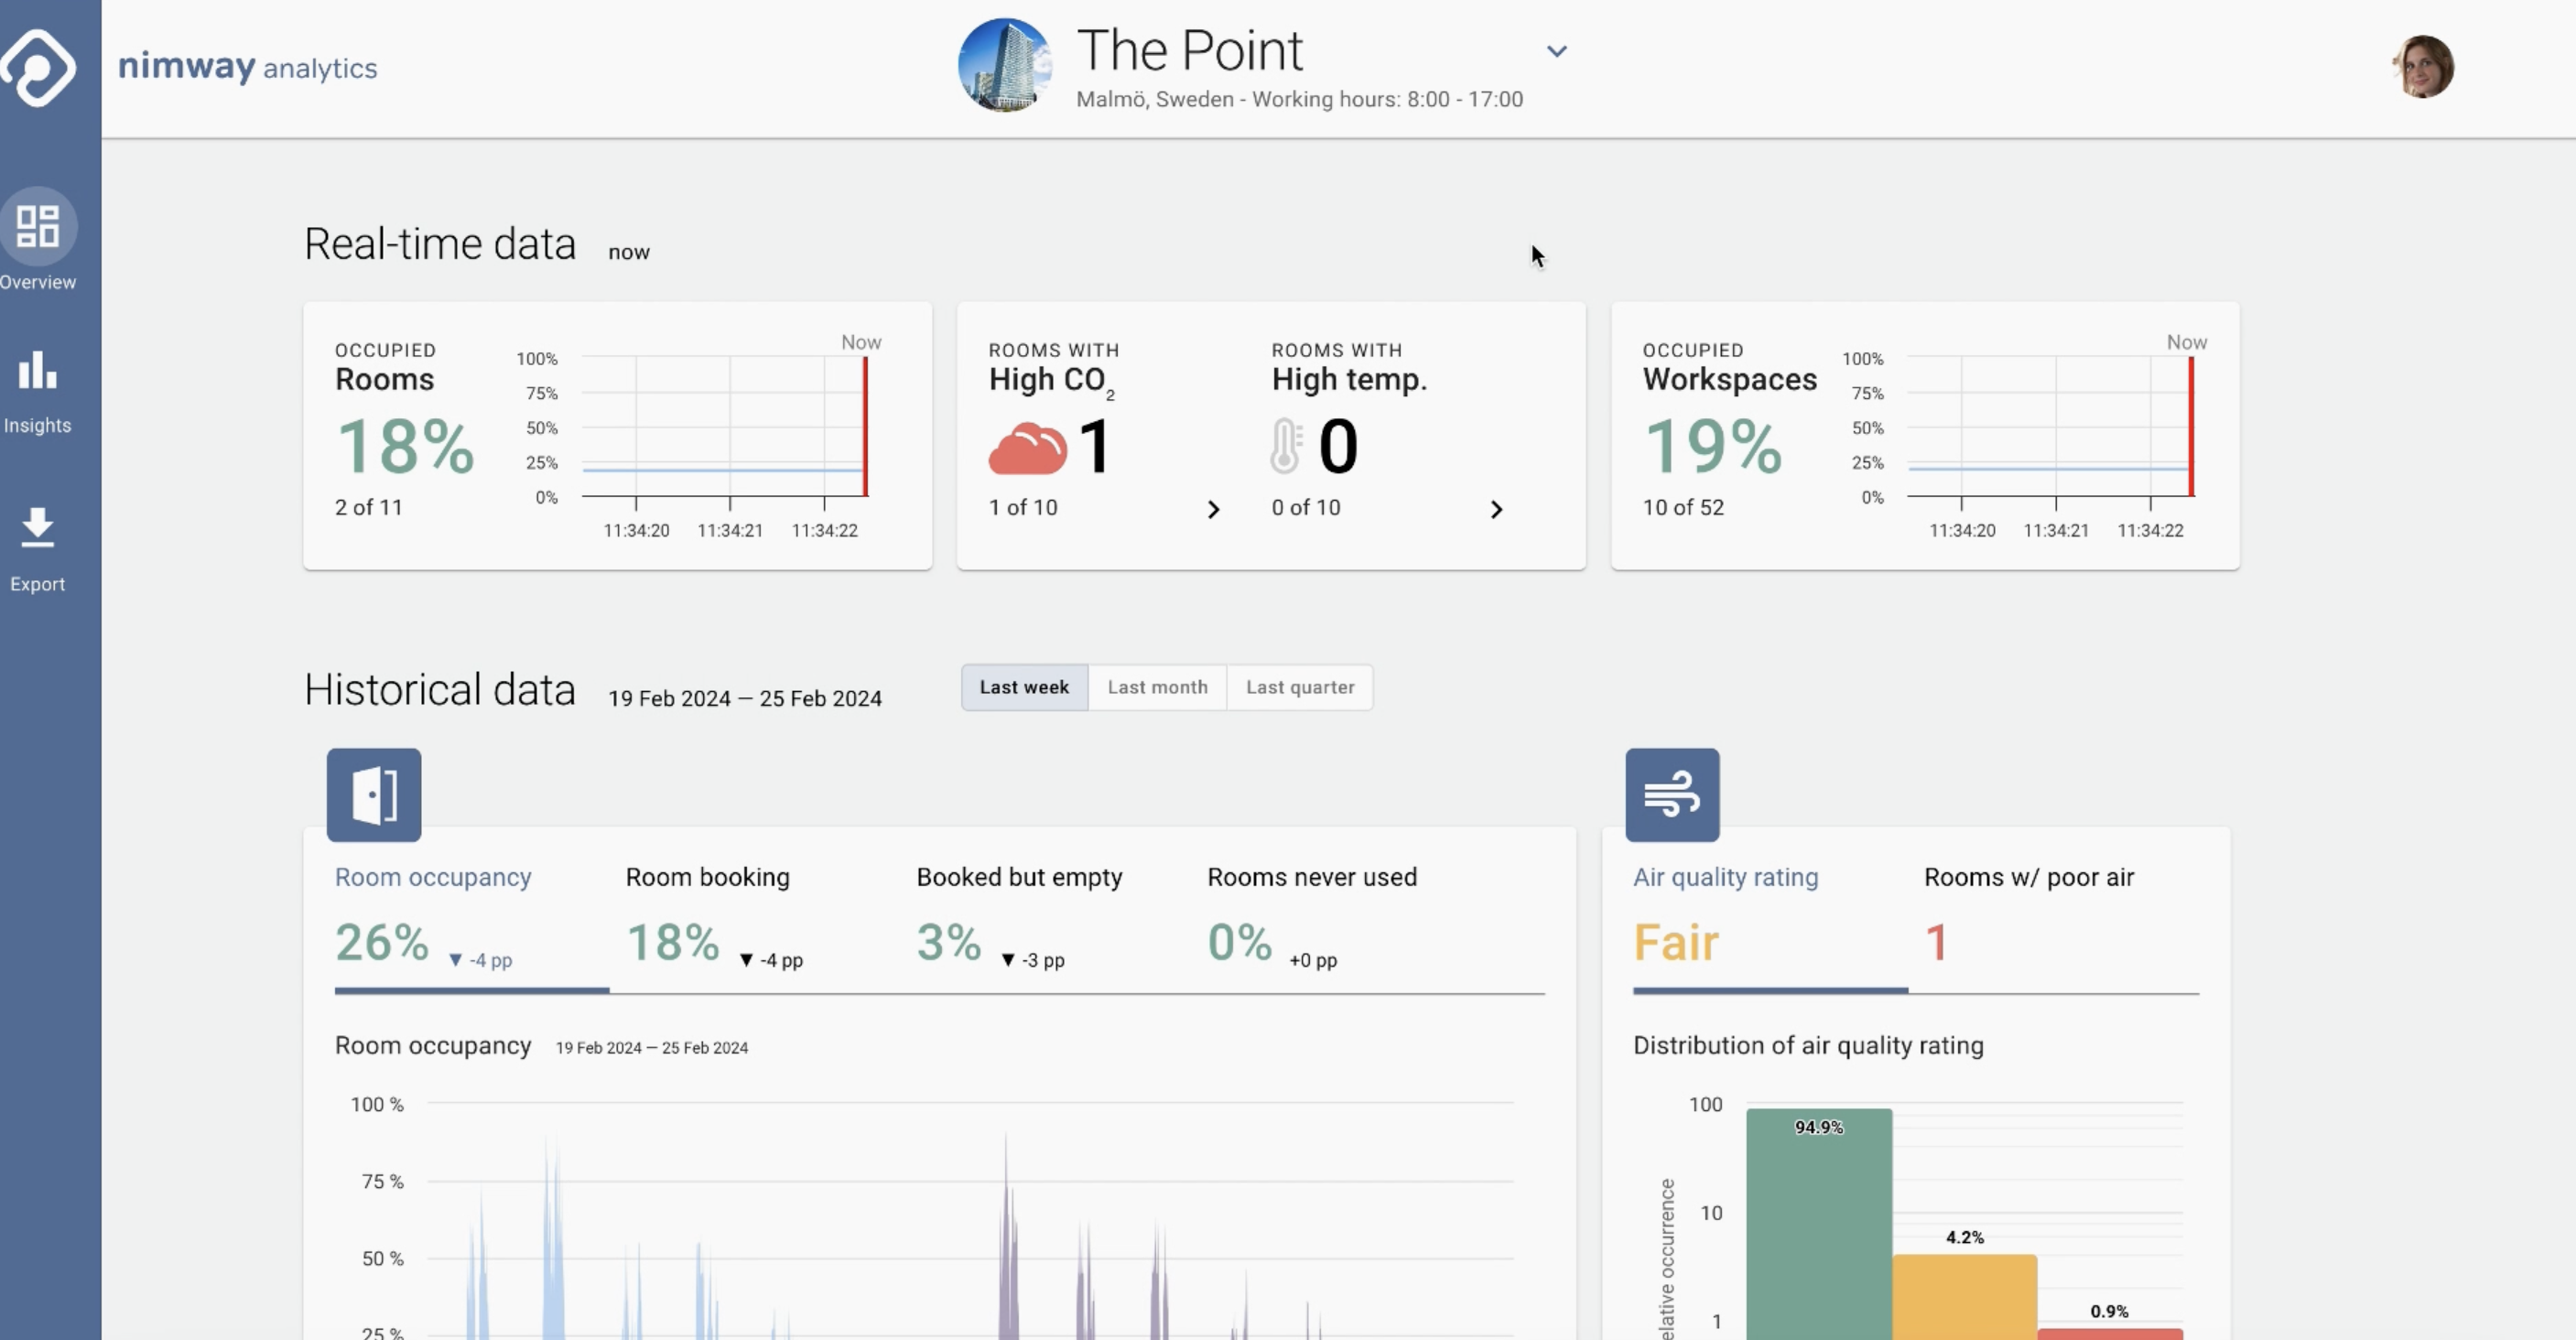Select the Room booking metric
Image resolution: width=2576 pixels, height=1340 pixels.
point(706,876)
